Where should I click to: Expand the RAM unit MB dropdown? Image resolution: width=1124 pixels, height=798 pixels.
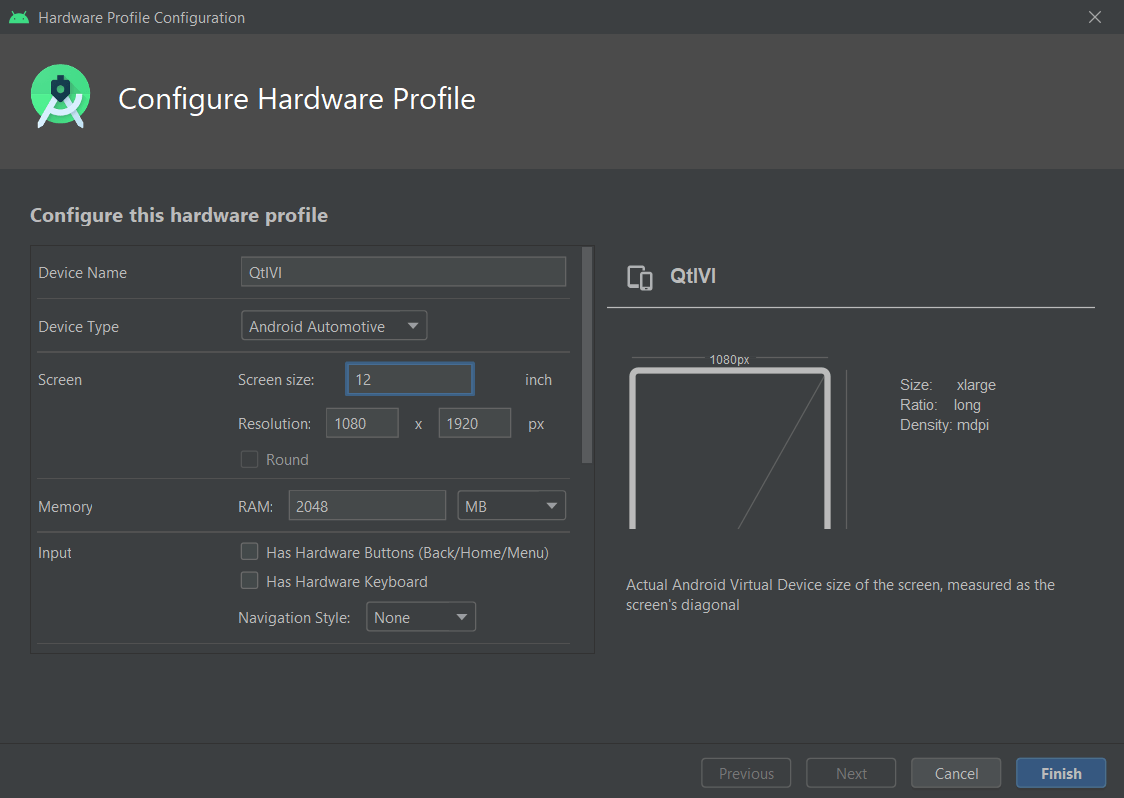coord(511,506)
